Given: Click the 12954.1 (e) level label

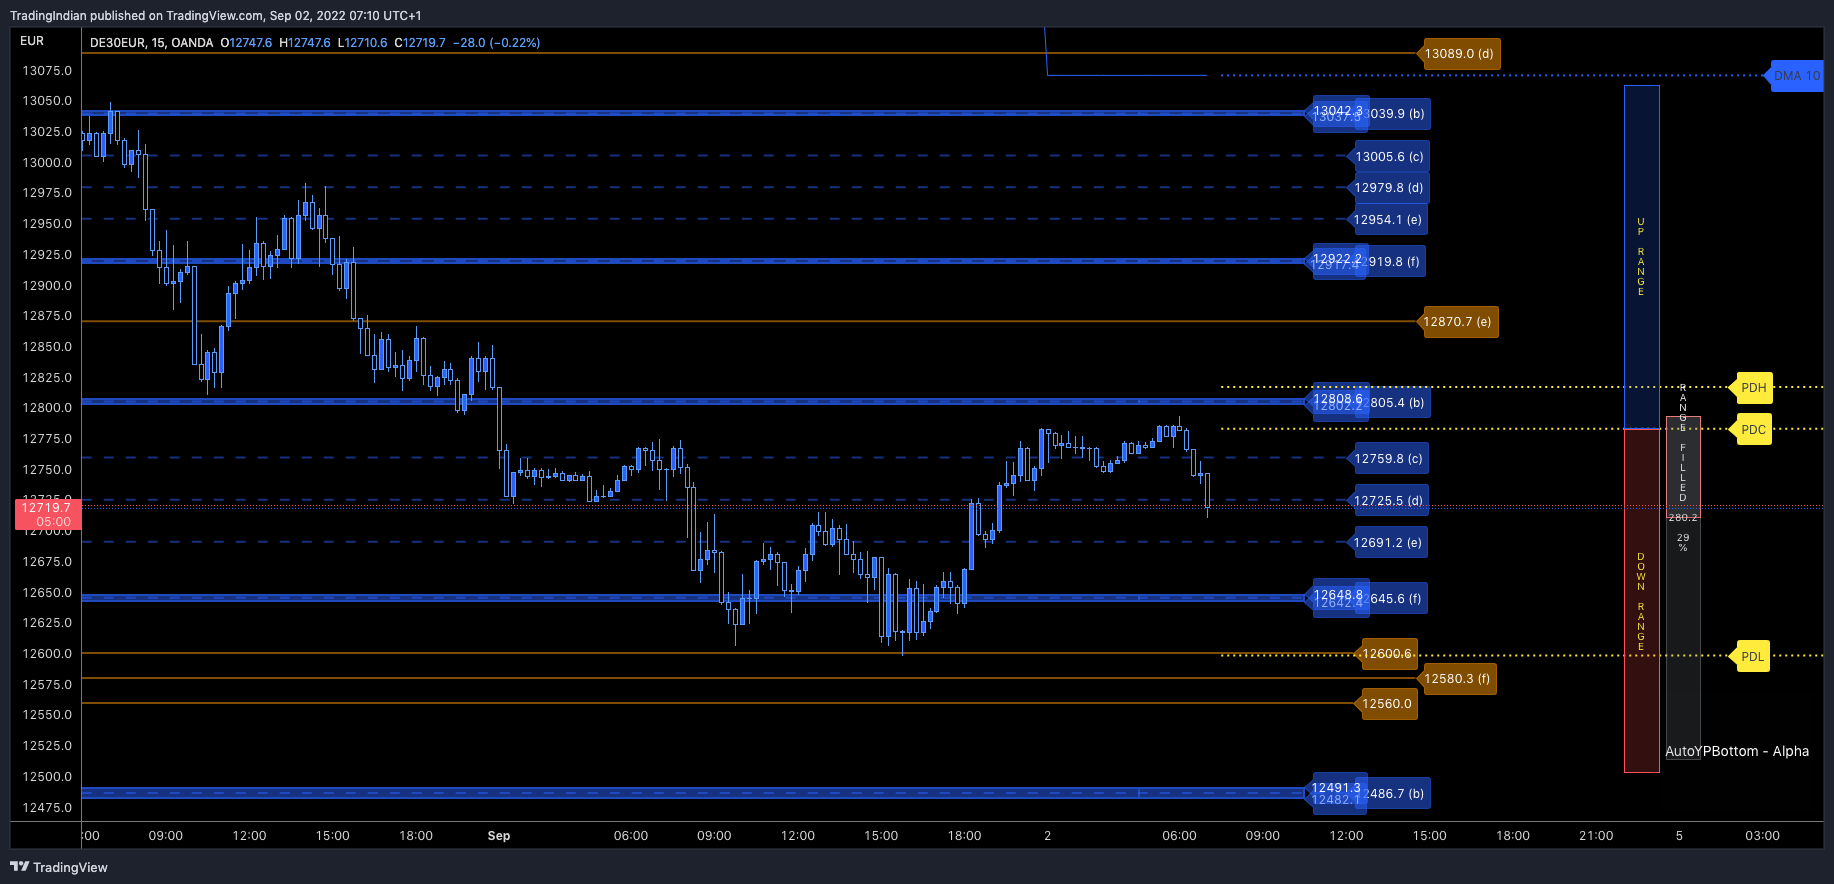Looking at the screenshot, I should click(x=1387, y=220).
